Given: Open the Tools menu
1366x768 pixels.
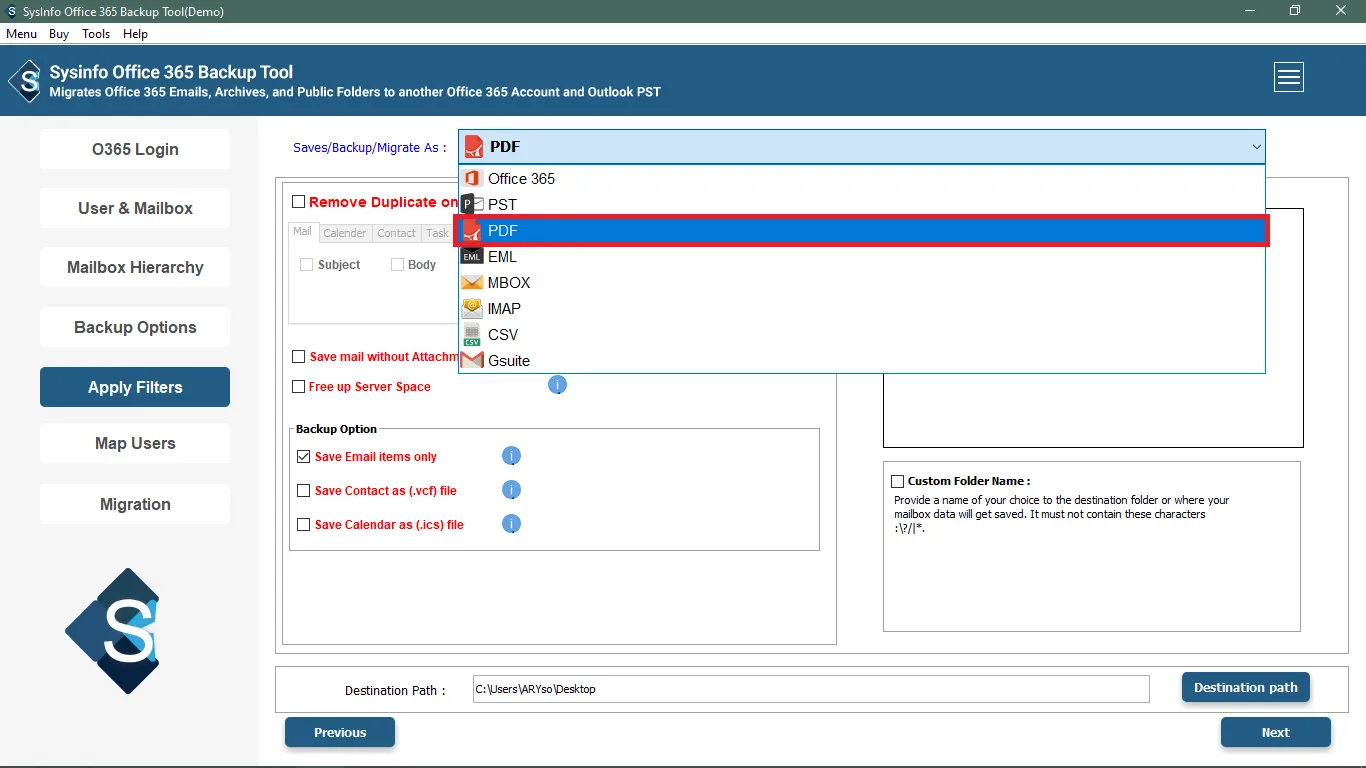Looking at the screenshot, I should click(96, 34).
